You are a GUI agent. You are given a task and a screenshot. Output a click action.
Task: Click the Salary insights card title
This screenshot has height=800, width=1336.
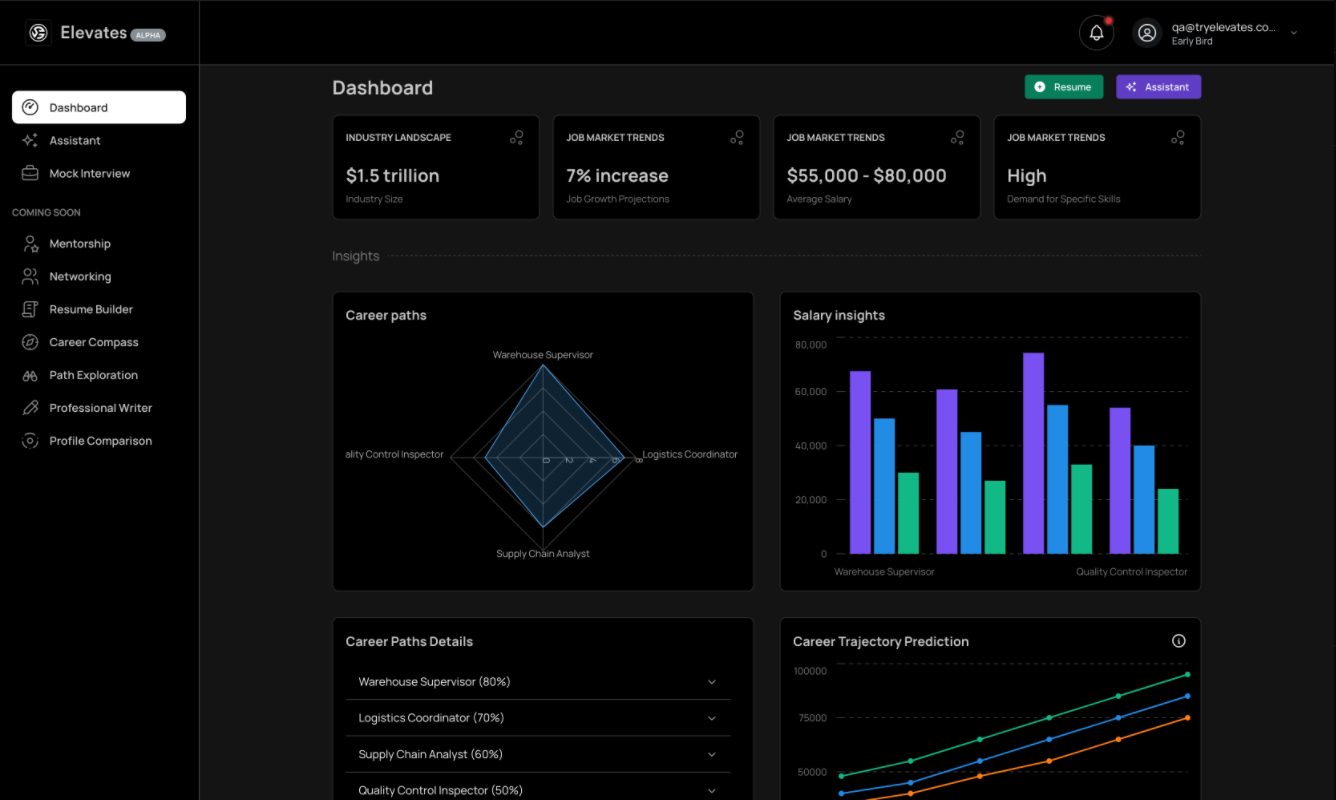coord(839,315)
